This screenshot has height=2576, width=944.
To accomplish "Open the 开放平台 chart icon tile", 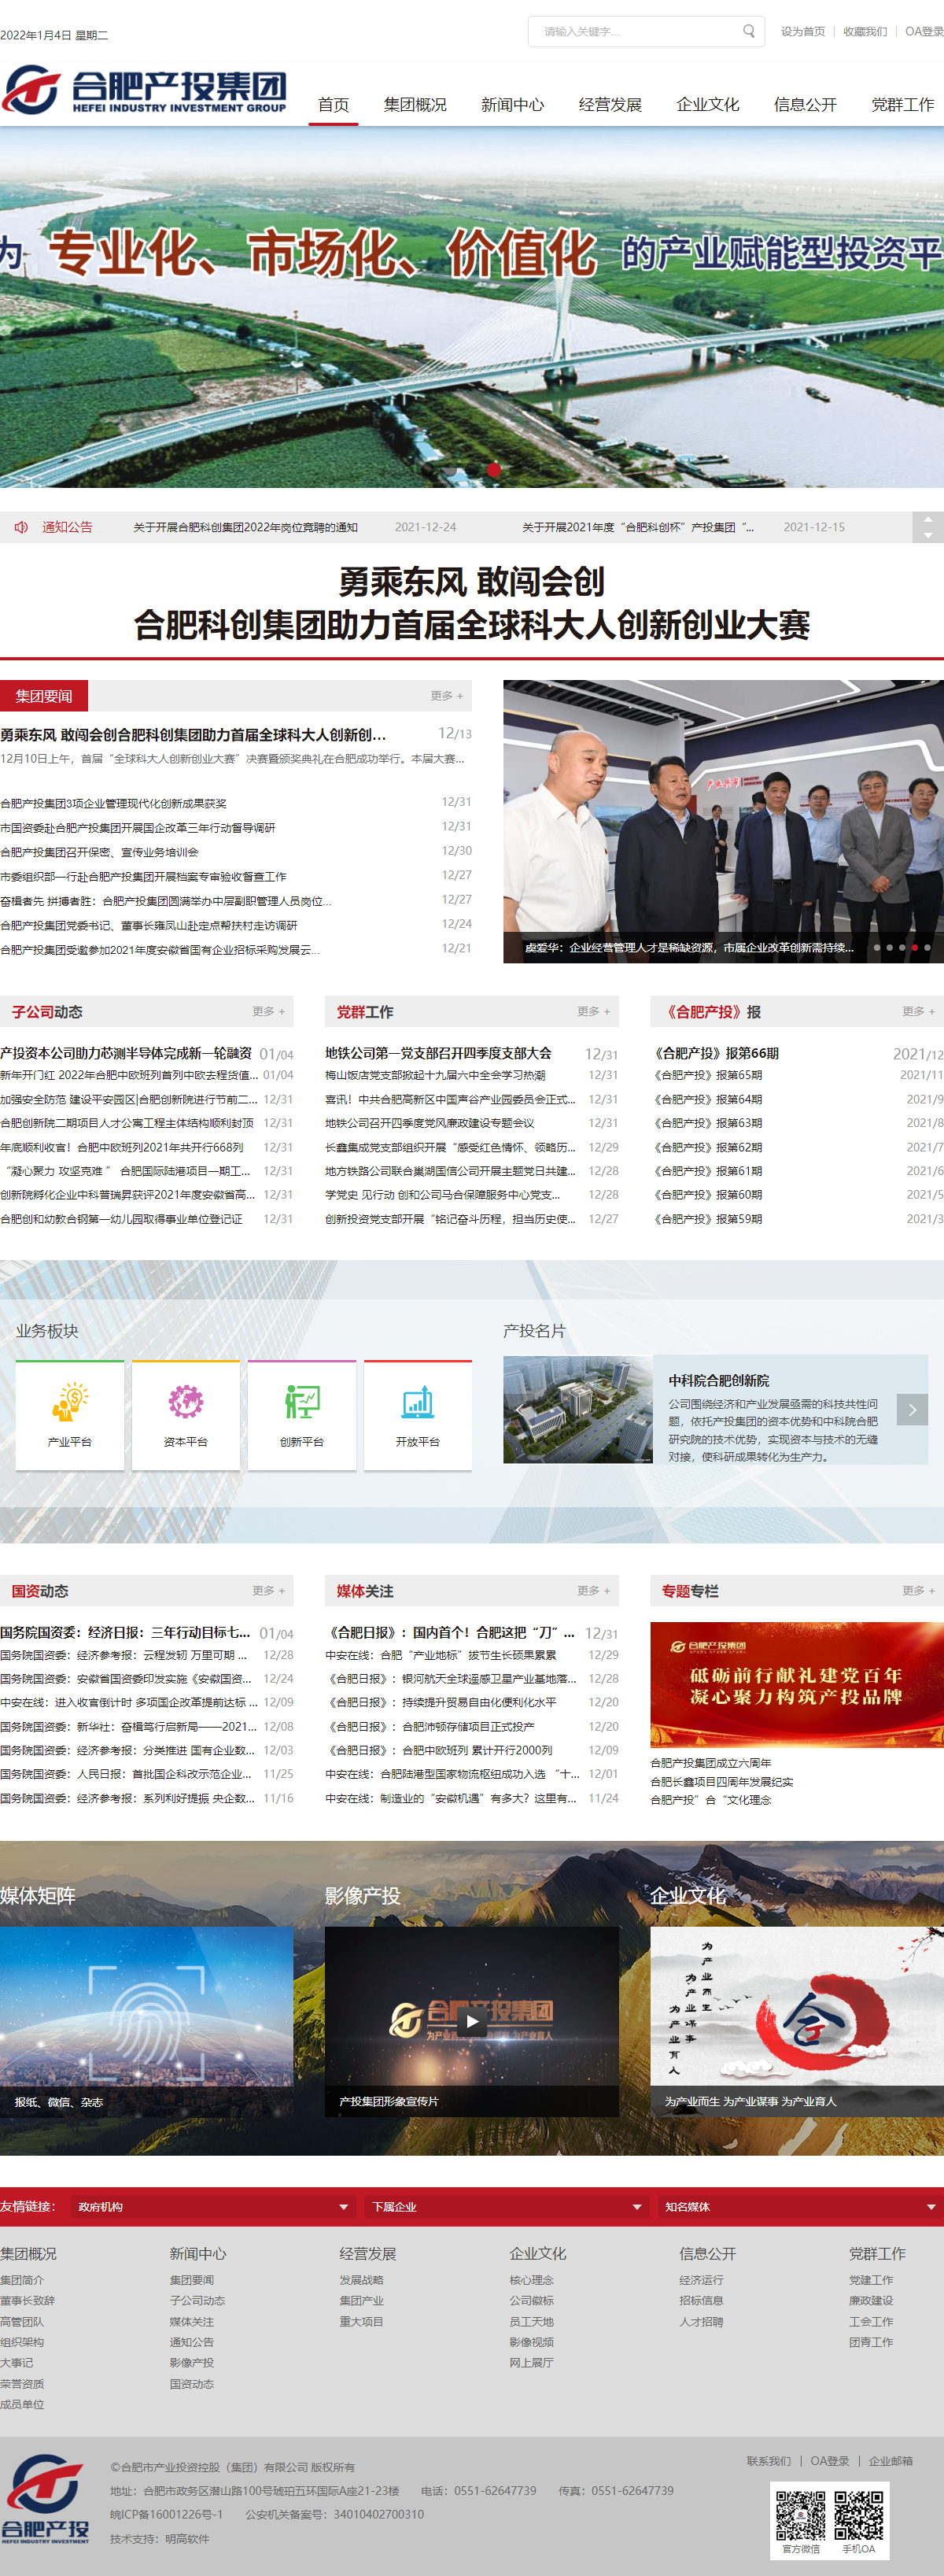I will click(418, 1414).
